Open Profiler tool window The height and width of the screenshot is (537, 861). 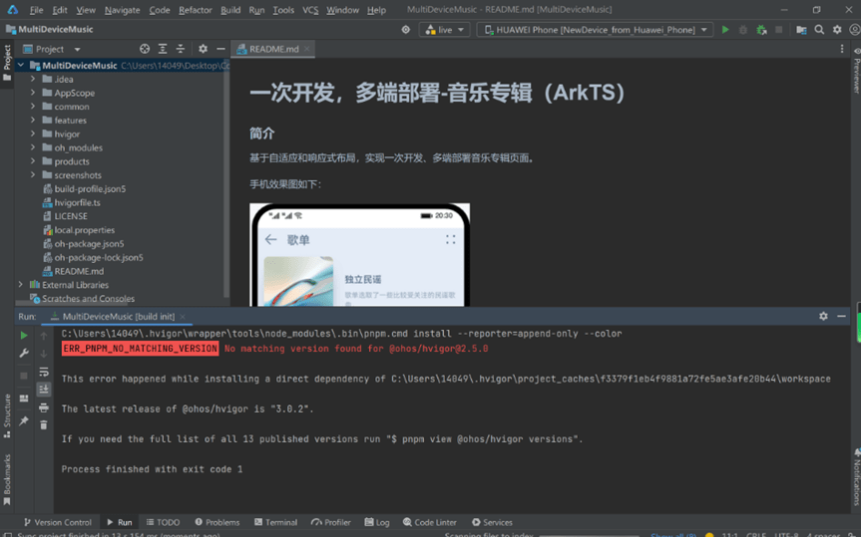[331, 522]
